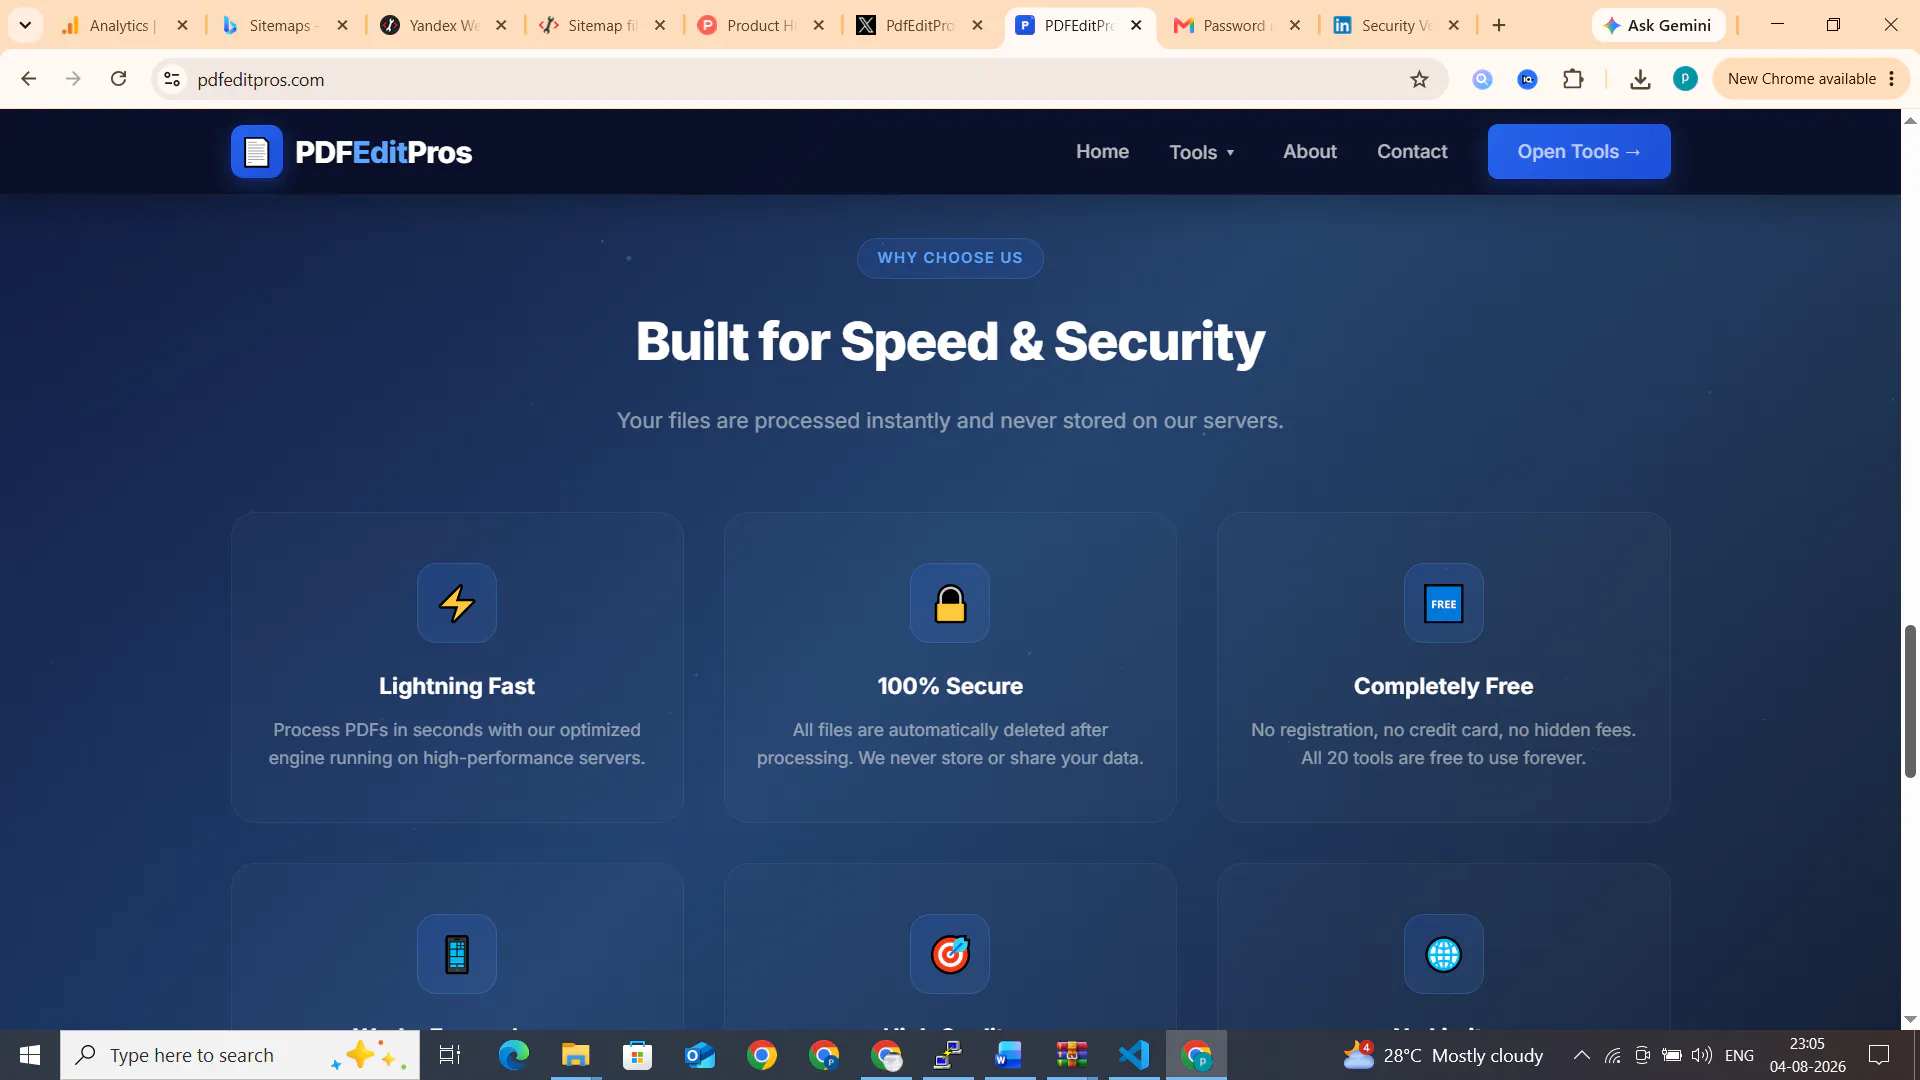Close the active PDFEditPros tab

coord(1136,25)
